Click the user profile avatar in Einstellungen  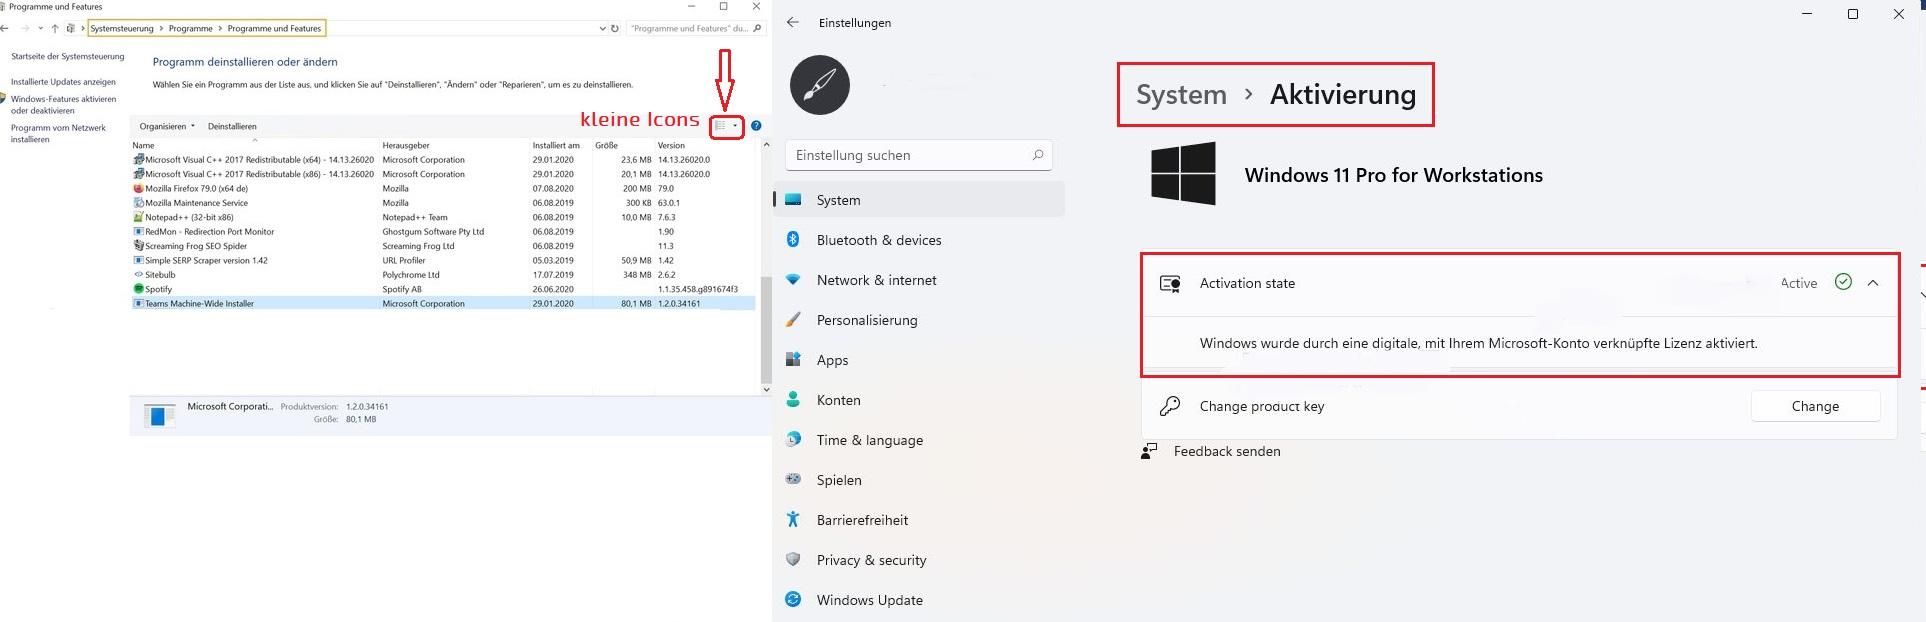(x=820, y=85)
